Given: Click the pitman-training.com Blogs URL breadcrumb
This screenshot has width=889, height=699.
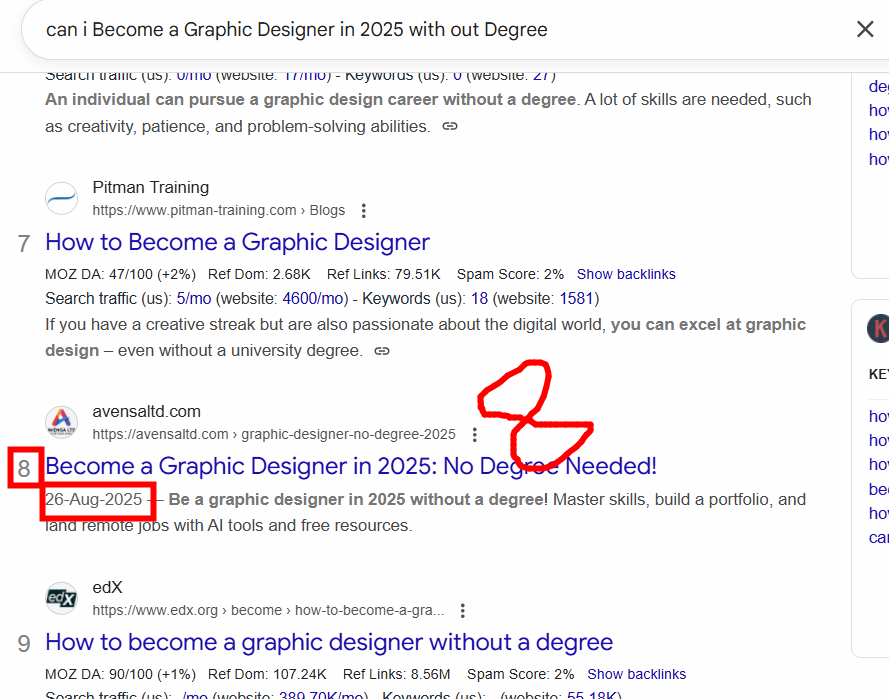Looking at the screenshot, I should (218, 210).
